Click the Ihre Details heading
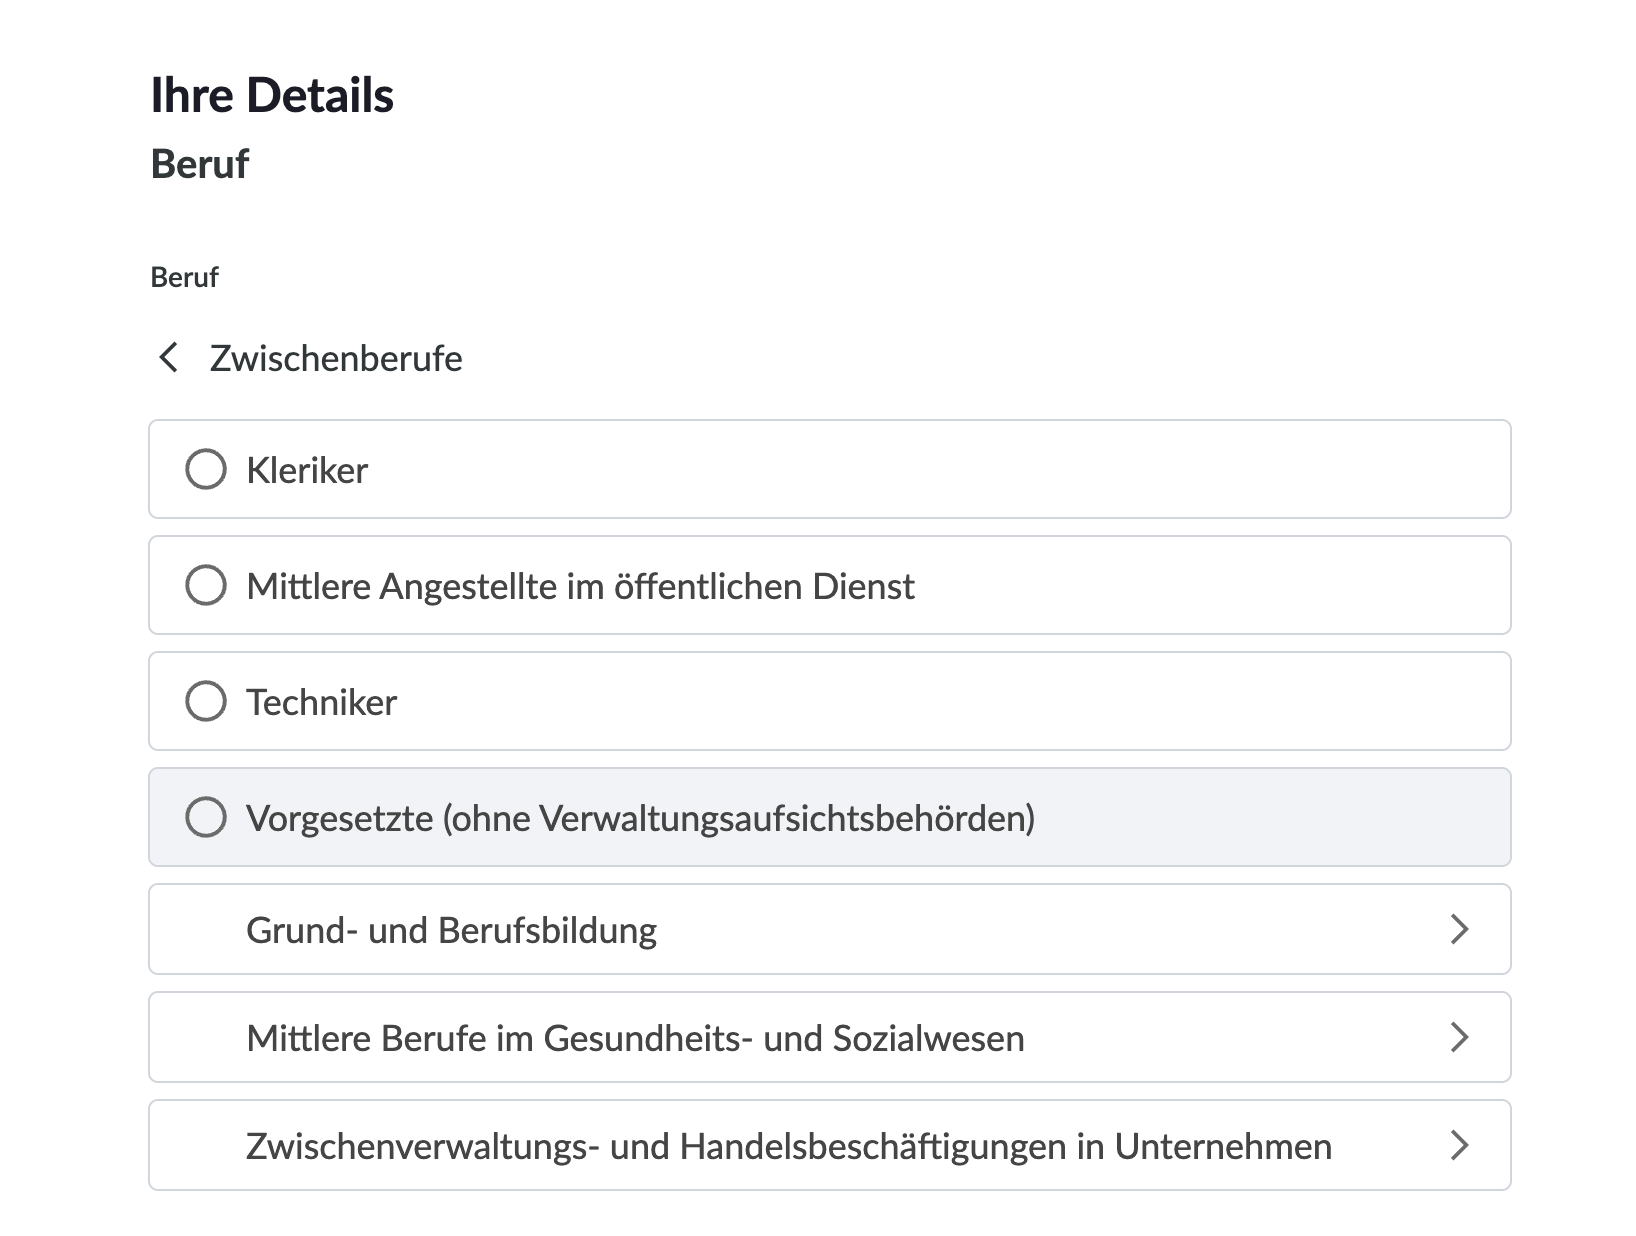1636x1236 pixels. click(272, 94)
